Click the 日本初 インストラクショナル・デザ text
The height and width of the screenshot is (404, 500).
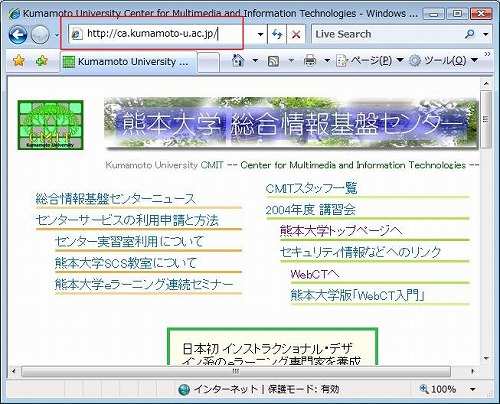point(268,349)
